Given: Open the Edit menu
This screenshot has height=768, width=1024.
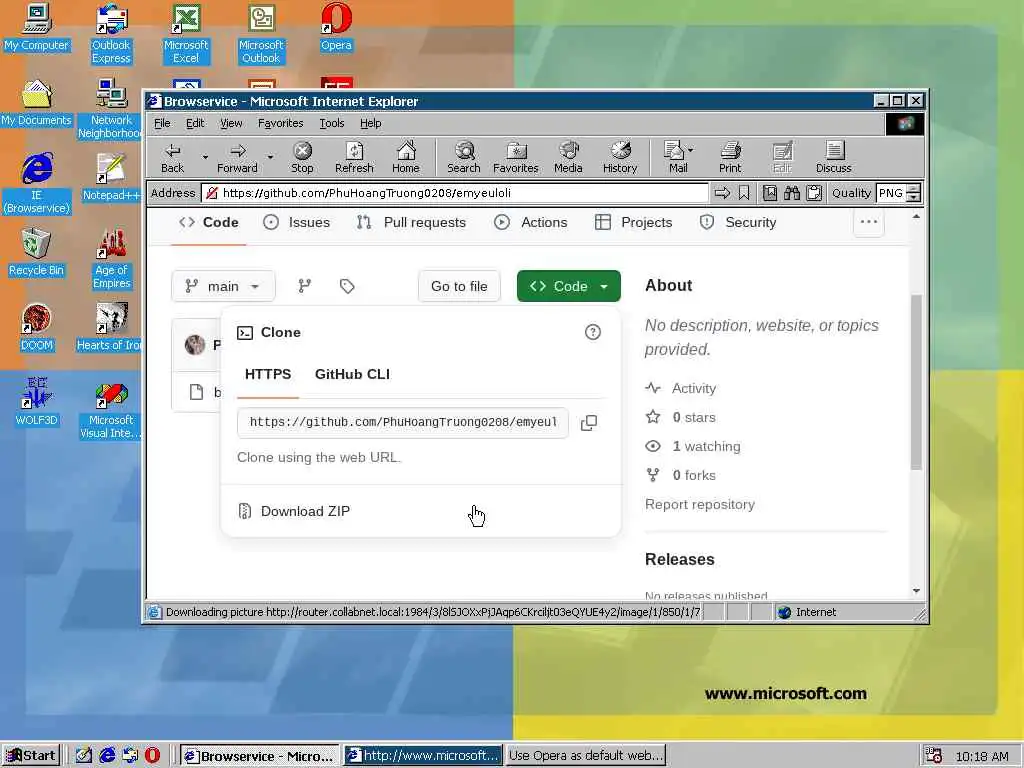Looking at the screenshot, I should 195,123.
